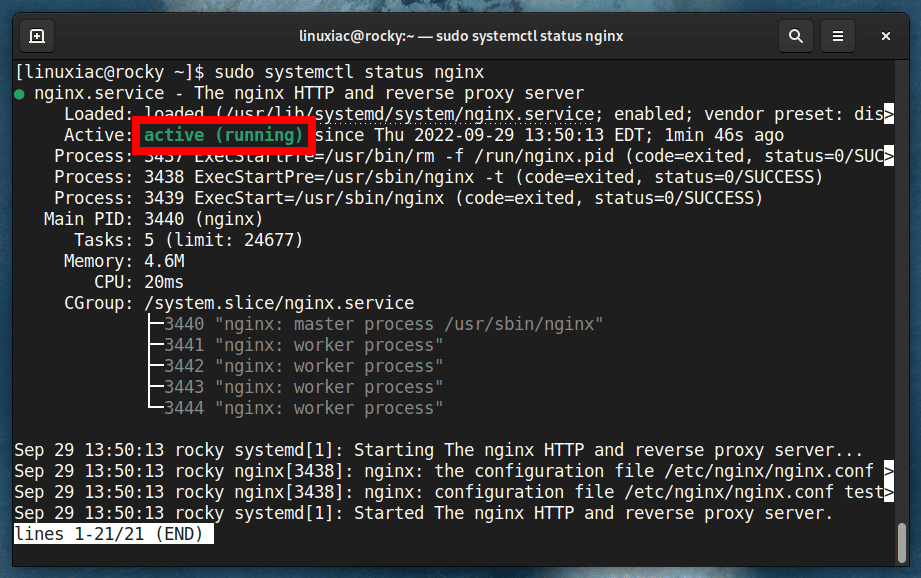This screenshot has width=921, height=578.
Task: Click the Process 3438 '/usr/sbin/nginx -t' line
Action: (439, 177)
